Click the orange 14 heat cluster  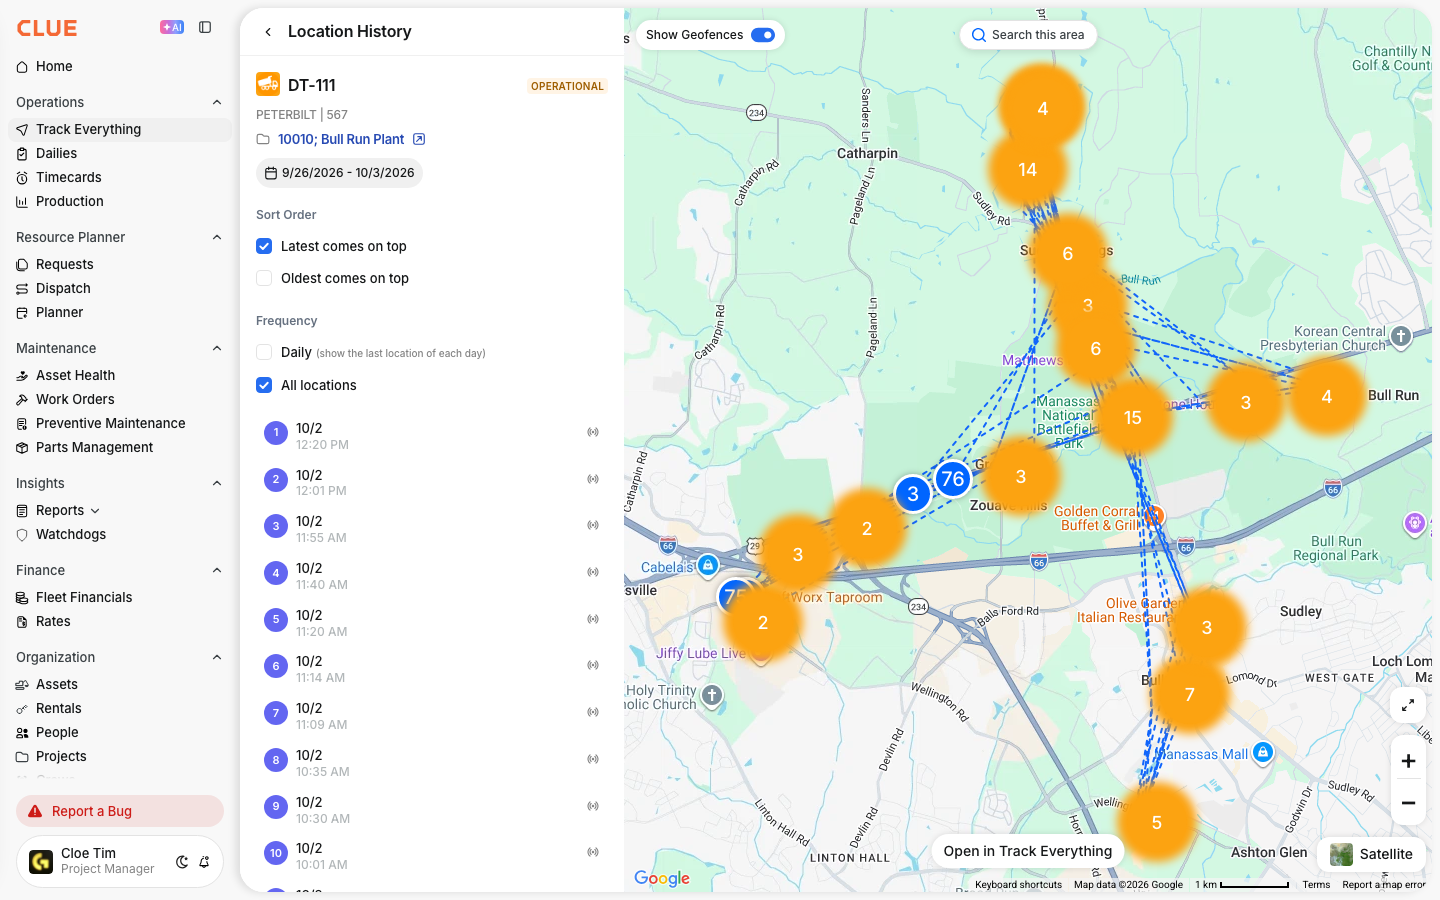point(1028,170)
